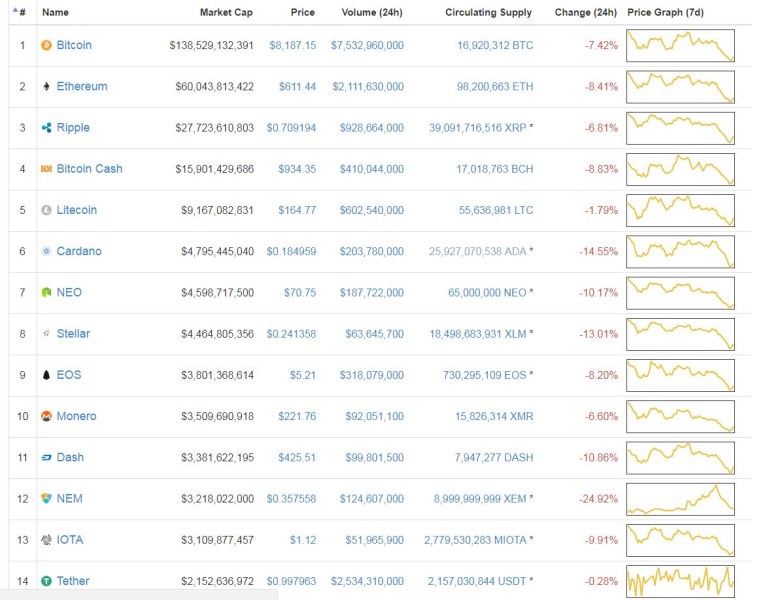Image resolution: width=769 pixels, height=600 pixels.
Task: Click the green Tether logo icon
Action: (x=46, y=581)
